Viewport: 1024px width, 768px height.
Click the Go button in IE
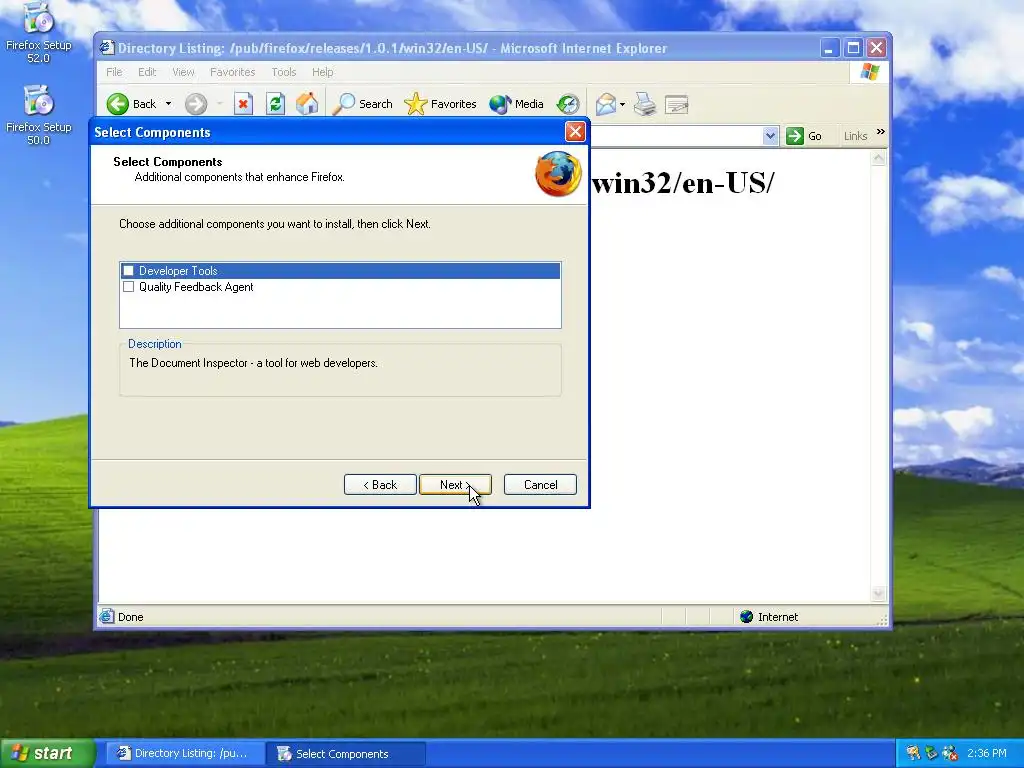[804, 136]
